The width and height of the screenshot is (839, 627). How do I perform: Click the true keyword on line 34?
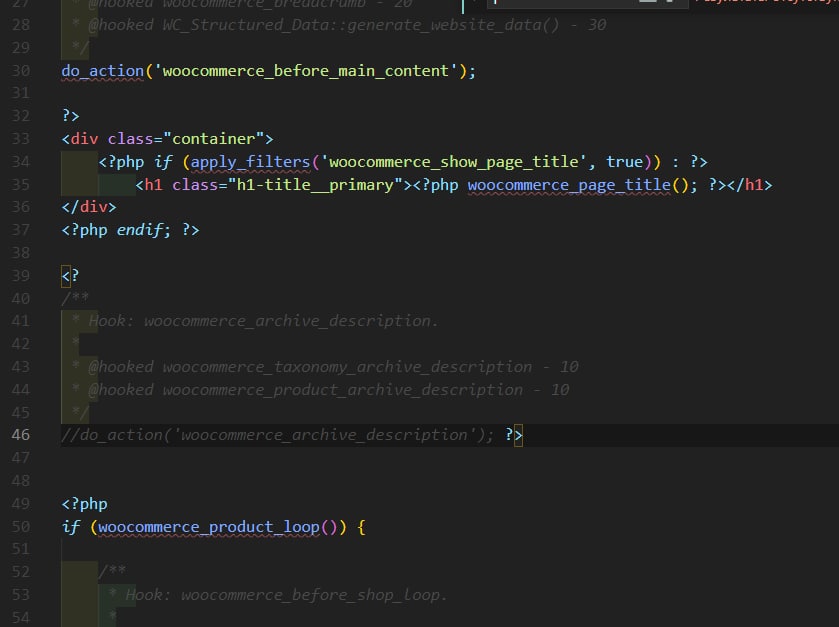624,162
